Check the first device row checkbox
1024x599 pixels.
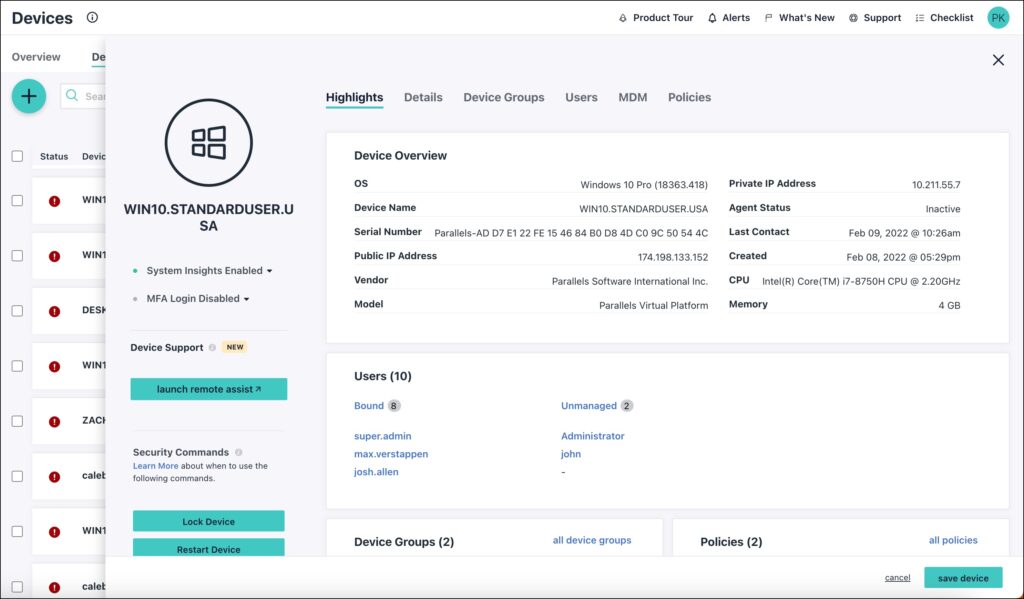pos(17,200)
